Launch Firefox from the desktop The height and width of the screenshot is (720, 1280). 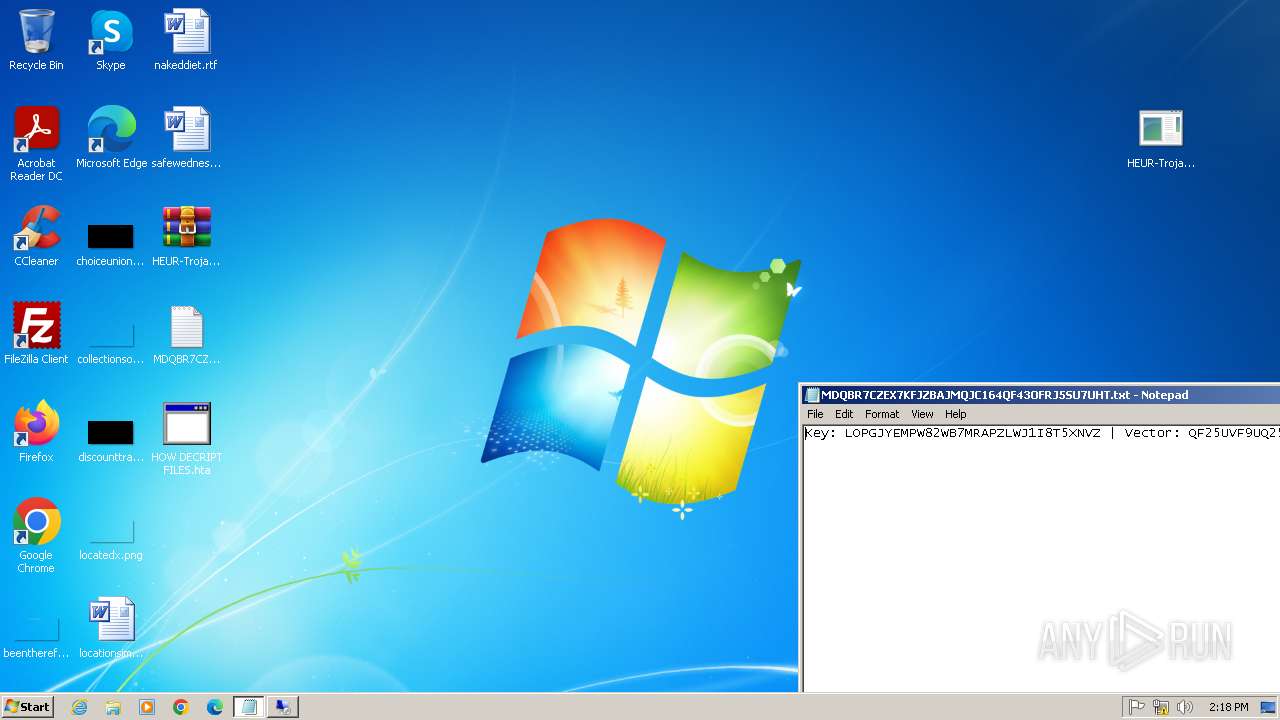tap(36, 432)
